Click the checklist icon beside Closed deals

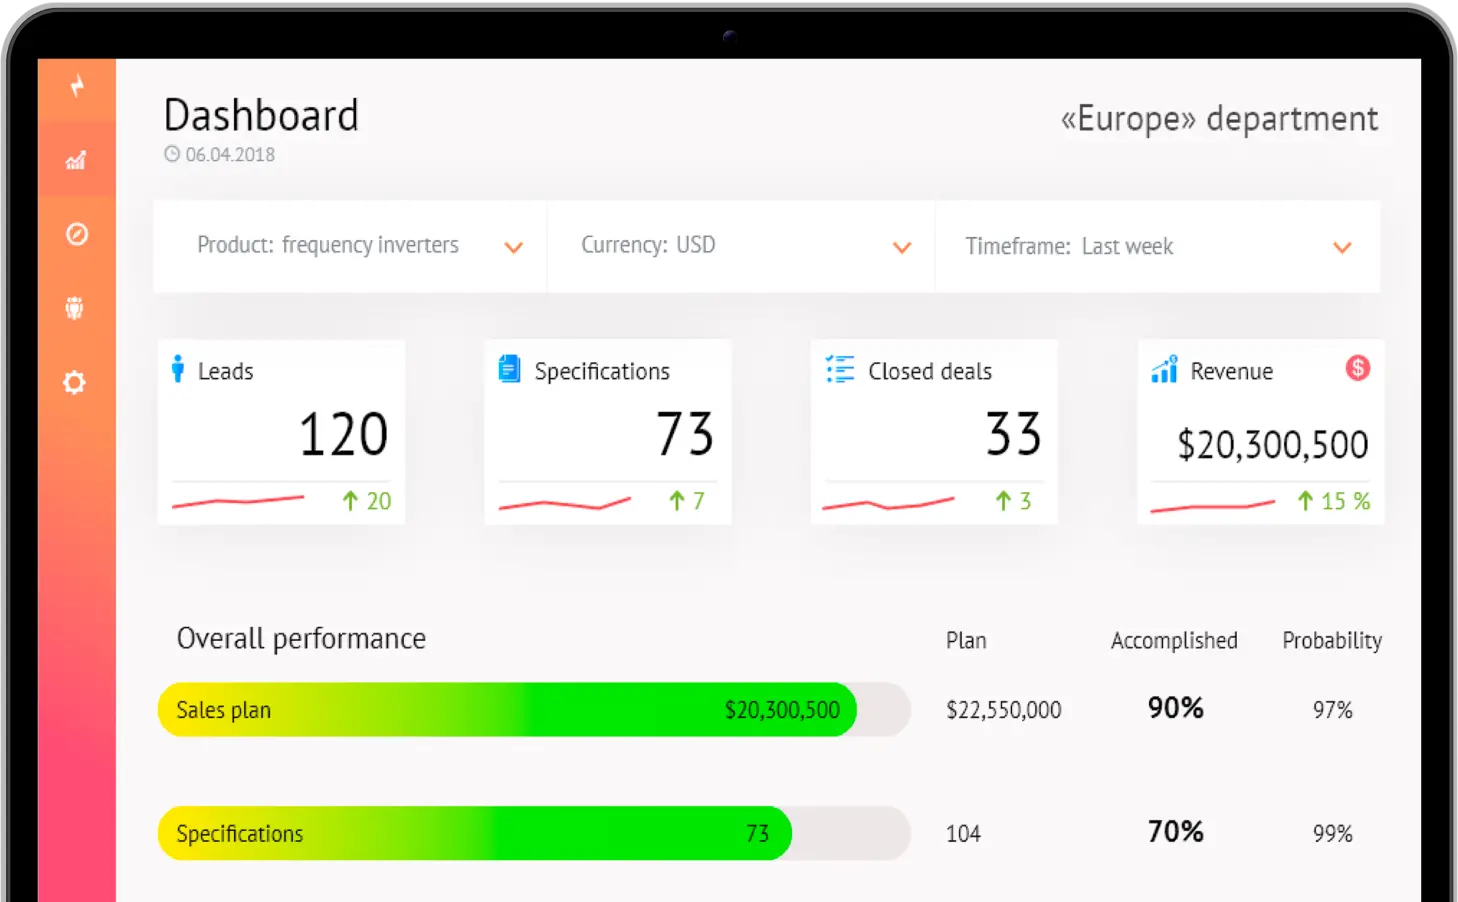point(840,370)
